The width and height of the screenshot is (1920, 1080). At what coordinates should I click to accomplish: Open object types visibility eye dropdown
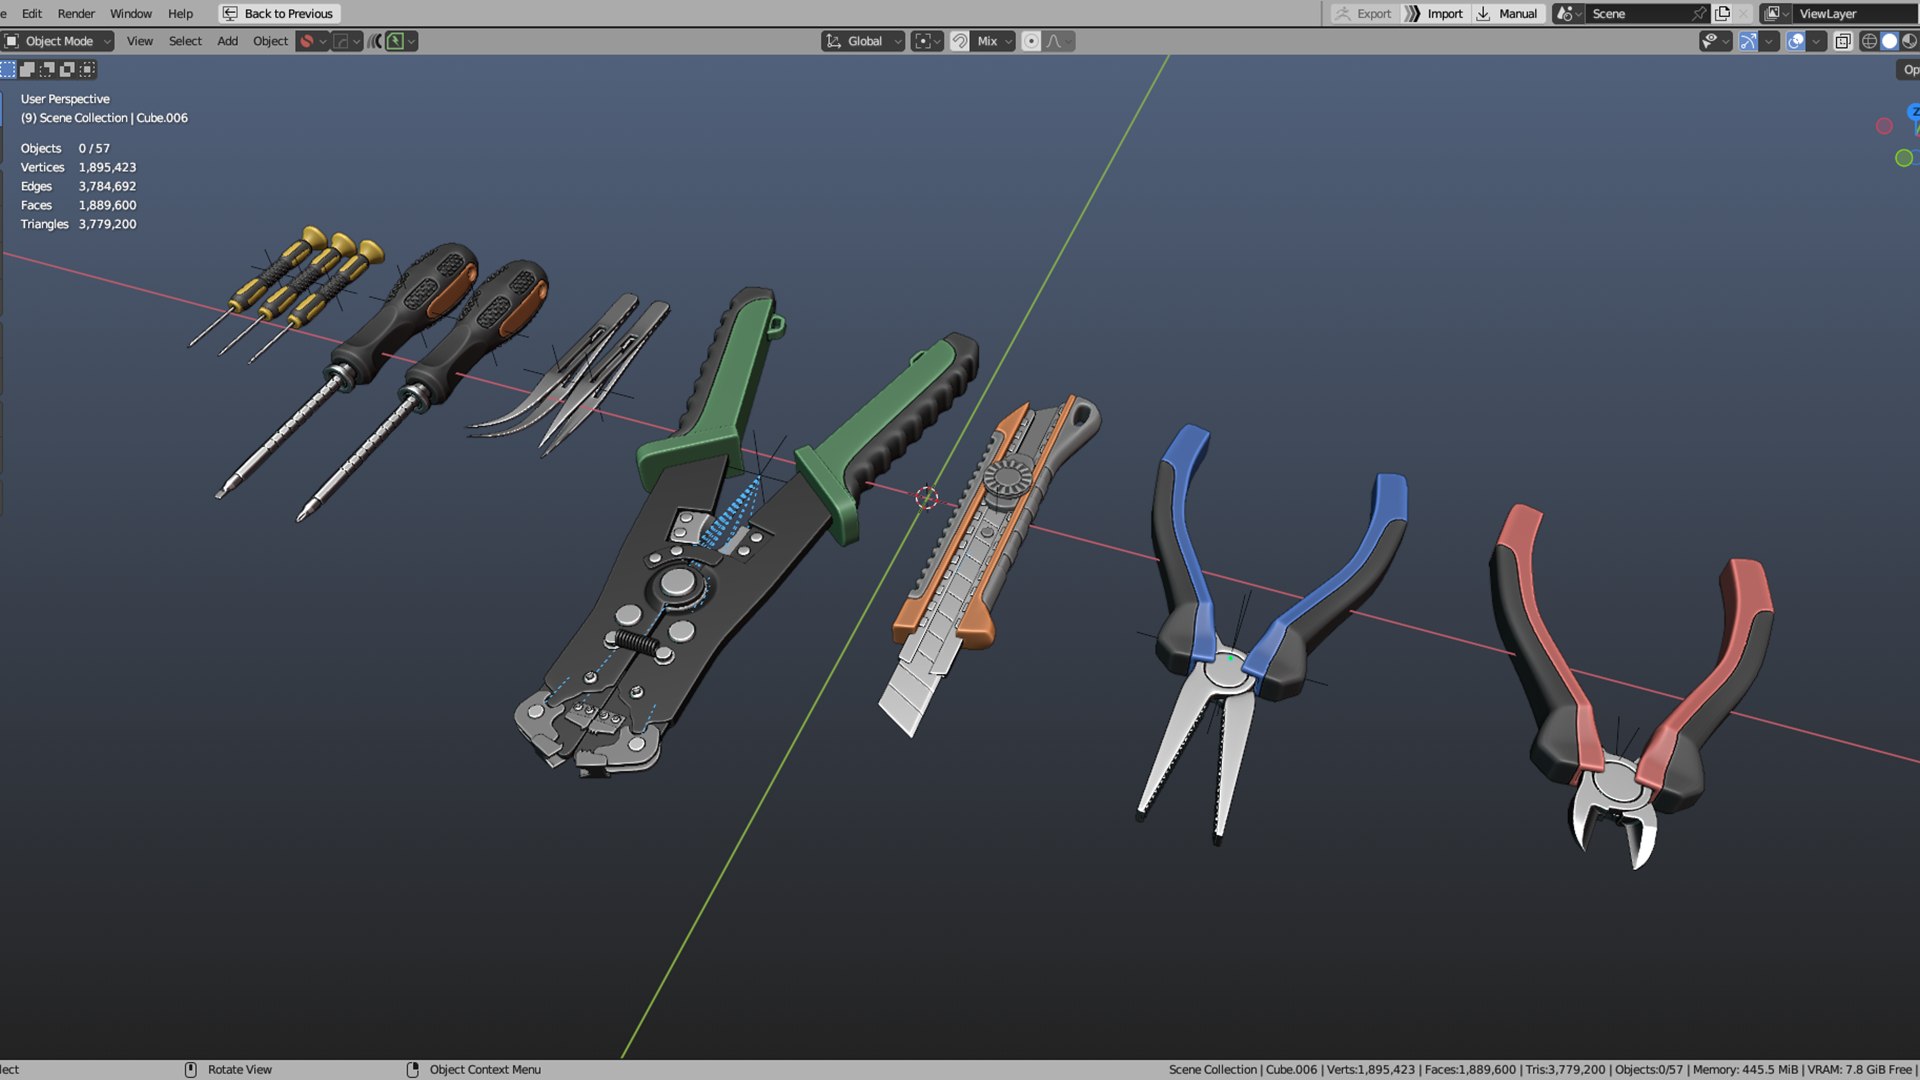(1716, 41)
